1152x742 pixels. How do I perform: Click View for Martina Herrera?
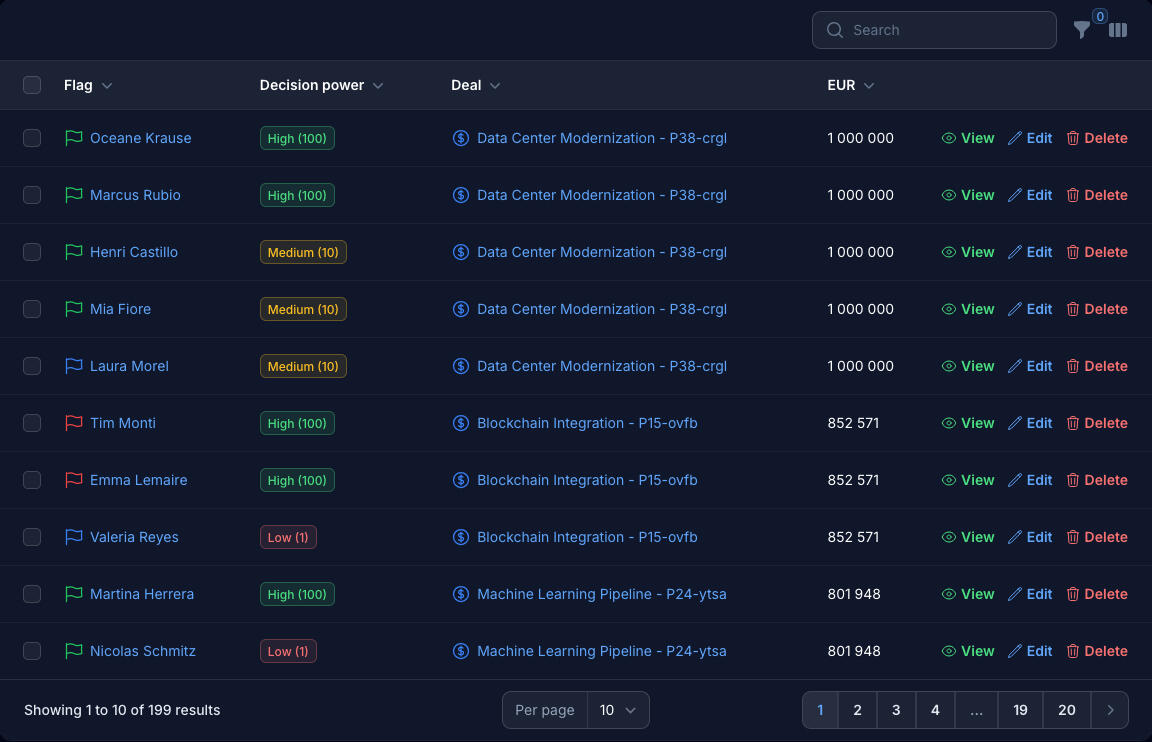(x=968, y=594)
